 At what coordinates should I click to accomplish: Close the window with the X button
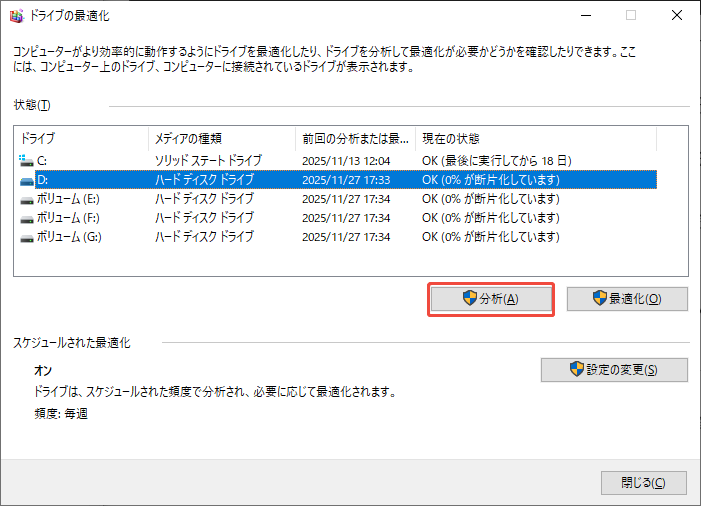(677, 16)
